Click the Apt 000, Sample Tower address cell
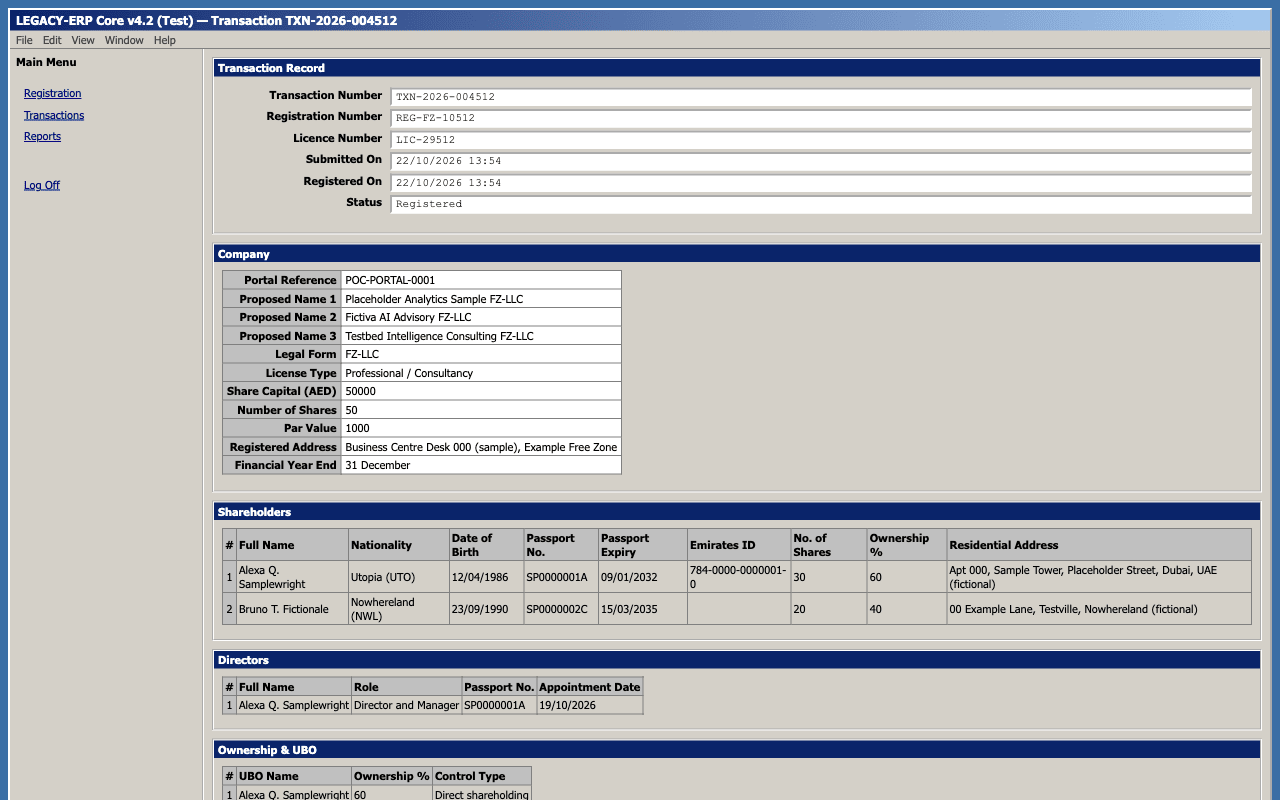 (x=1099, y=577)
